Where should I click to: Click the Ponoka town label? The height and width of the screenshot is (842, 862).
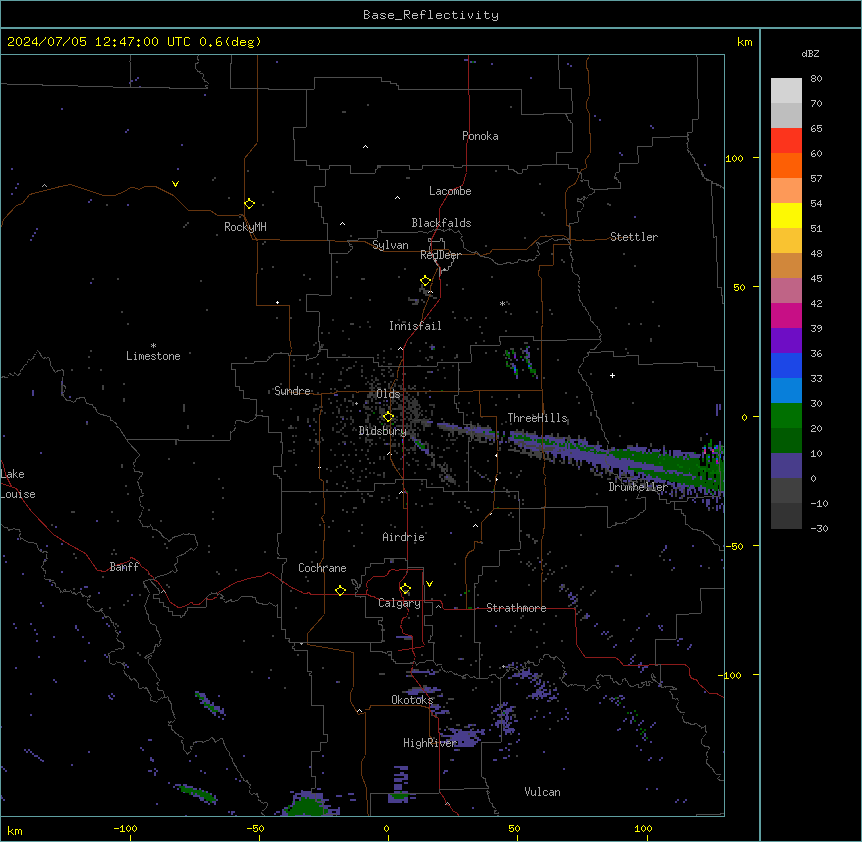pyautogui.click(x=480, y=136)
